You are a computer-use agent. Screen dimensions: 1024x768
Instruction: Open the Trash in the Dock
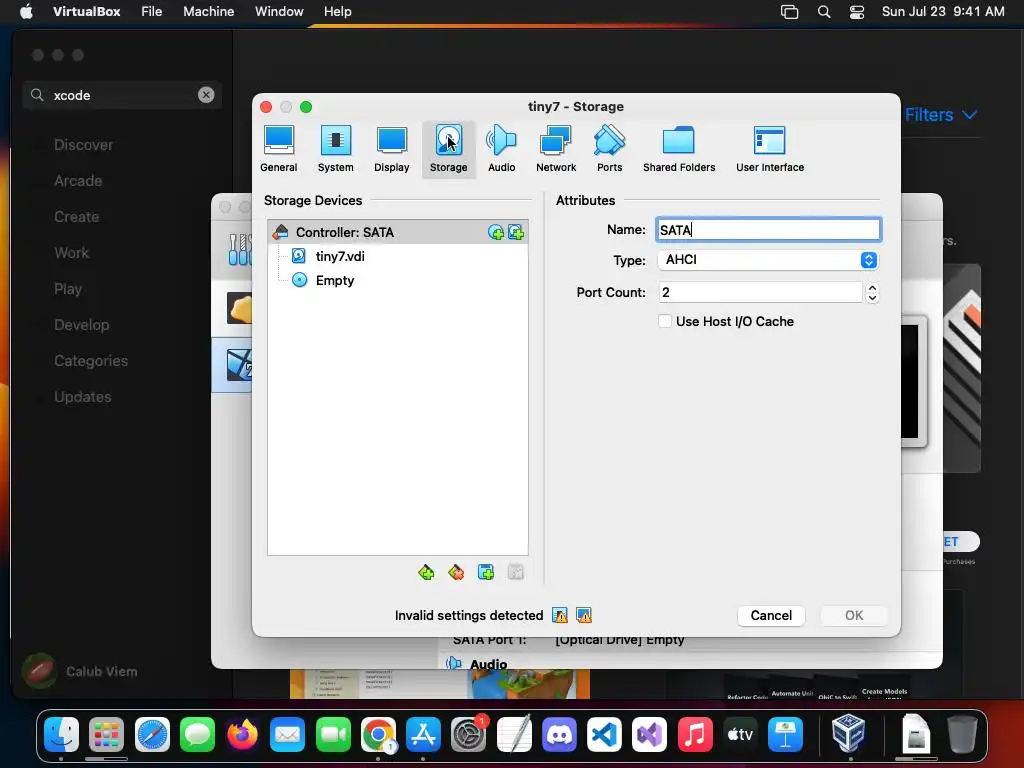(962, 734)
